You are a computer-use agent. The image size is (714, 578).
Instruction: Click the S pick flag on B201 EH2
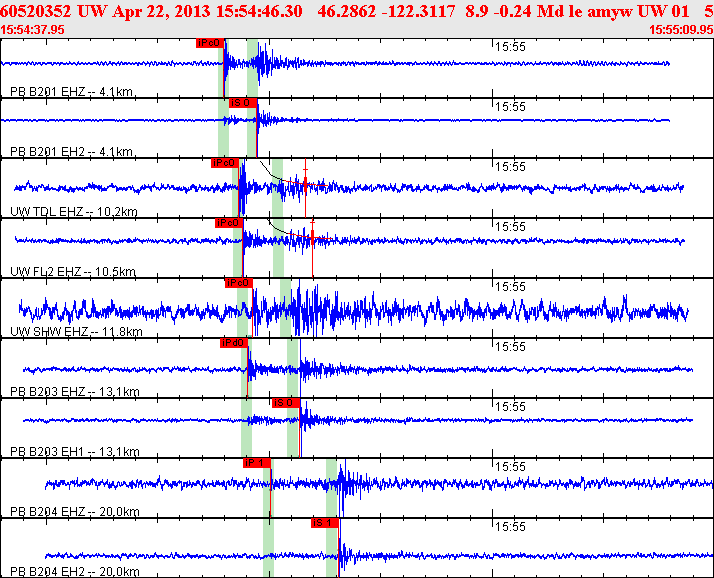click(241, 103)
